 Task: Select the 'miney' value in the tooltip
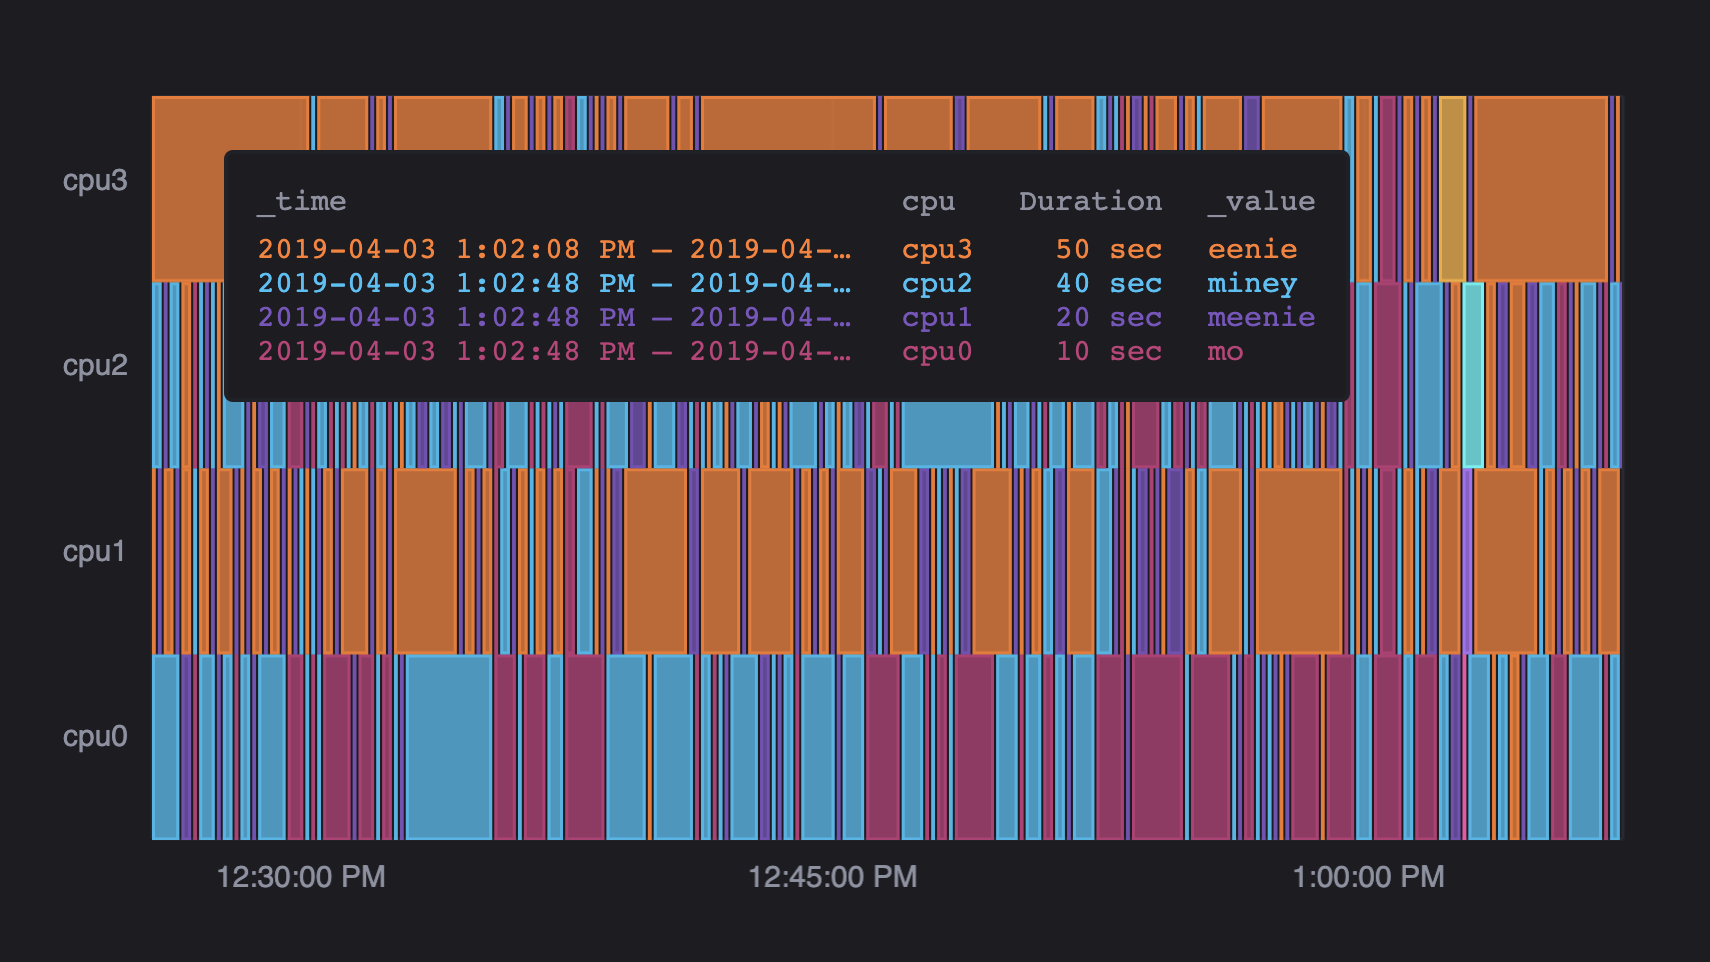click(x=1252, y=283)
